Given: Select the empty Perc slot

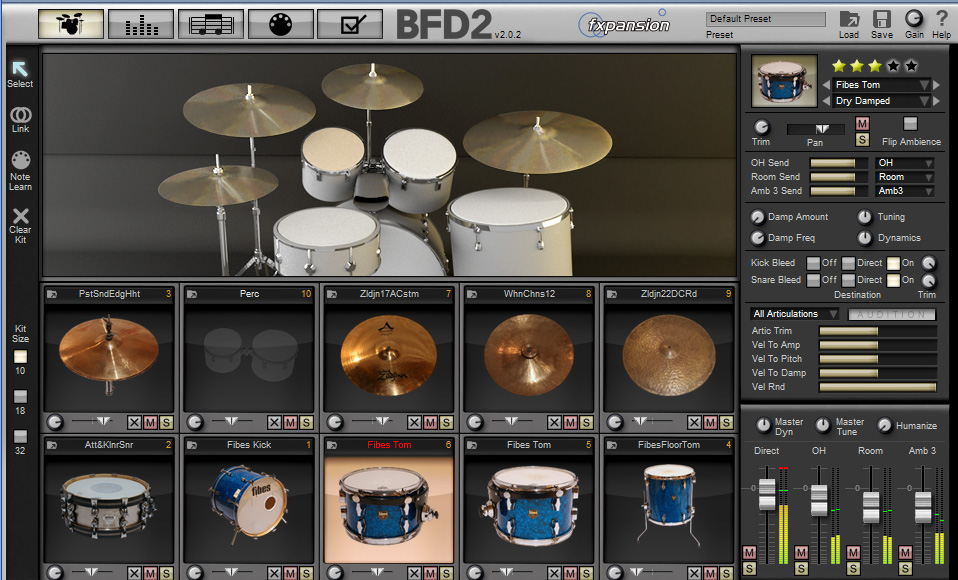Looking at the screenshot, I should [x=249, y=356].
